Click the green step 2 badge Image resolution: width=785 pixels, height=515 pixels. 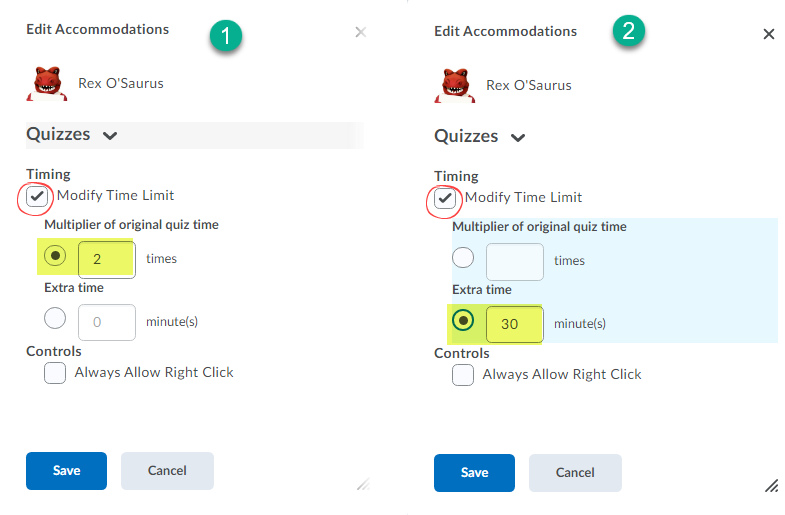point(629,31)
